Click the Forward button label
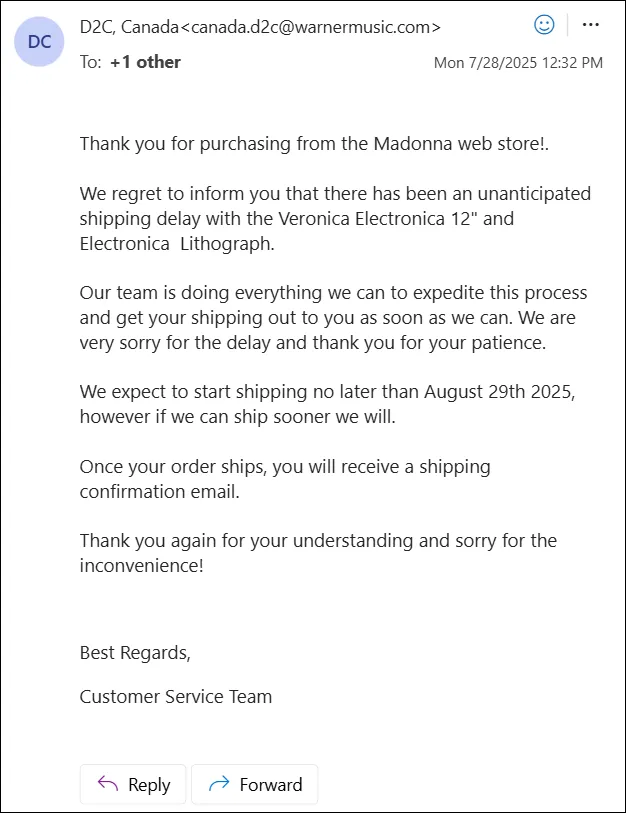This screenshot has height=813, width=626. pyautogui.click(x=271, y=784)
